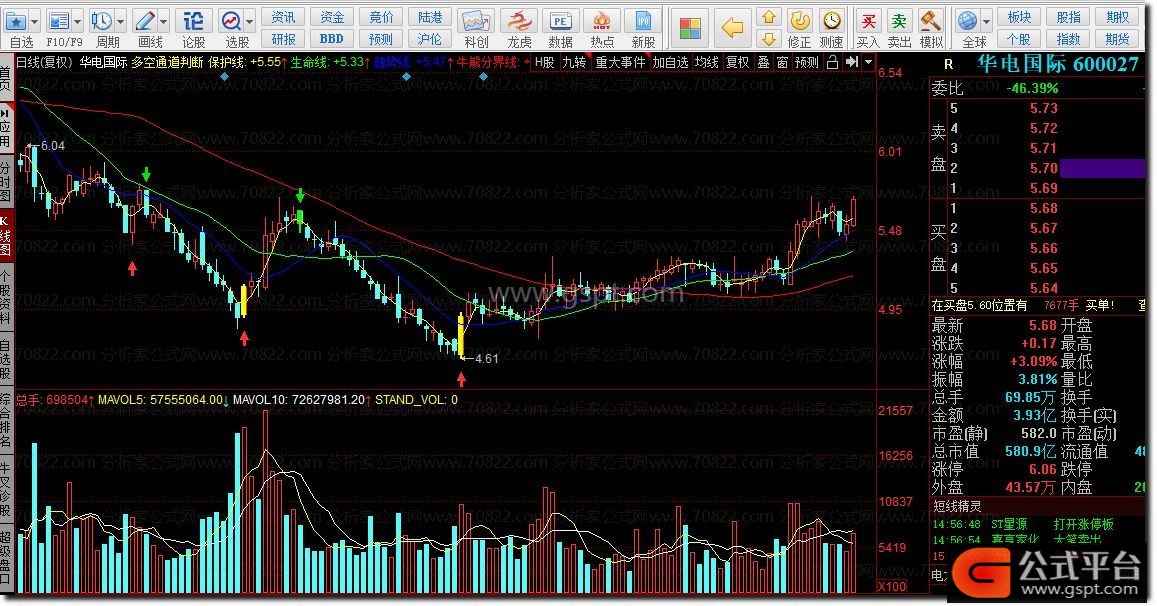Open the 股指 toolbar button
Screen dimensions: 1157x606
pyautogui.click(x=1068, y=17)
